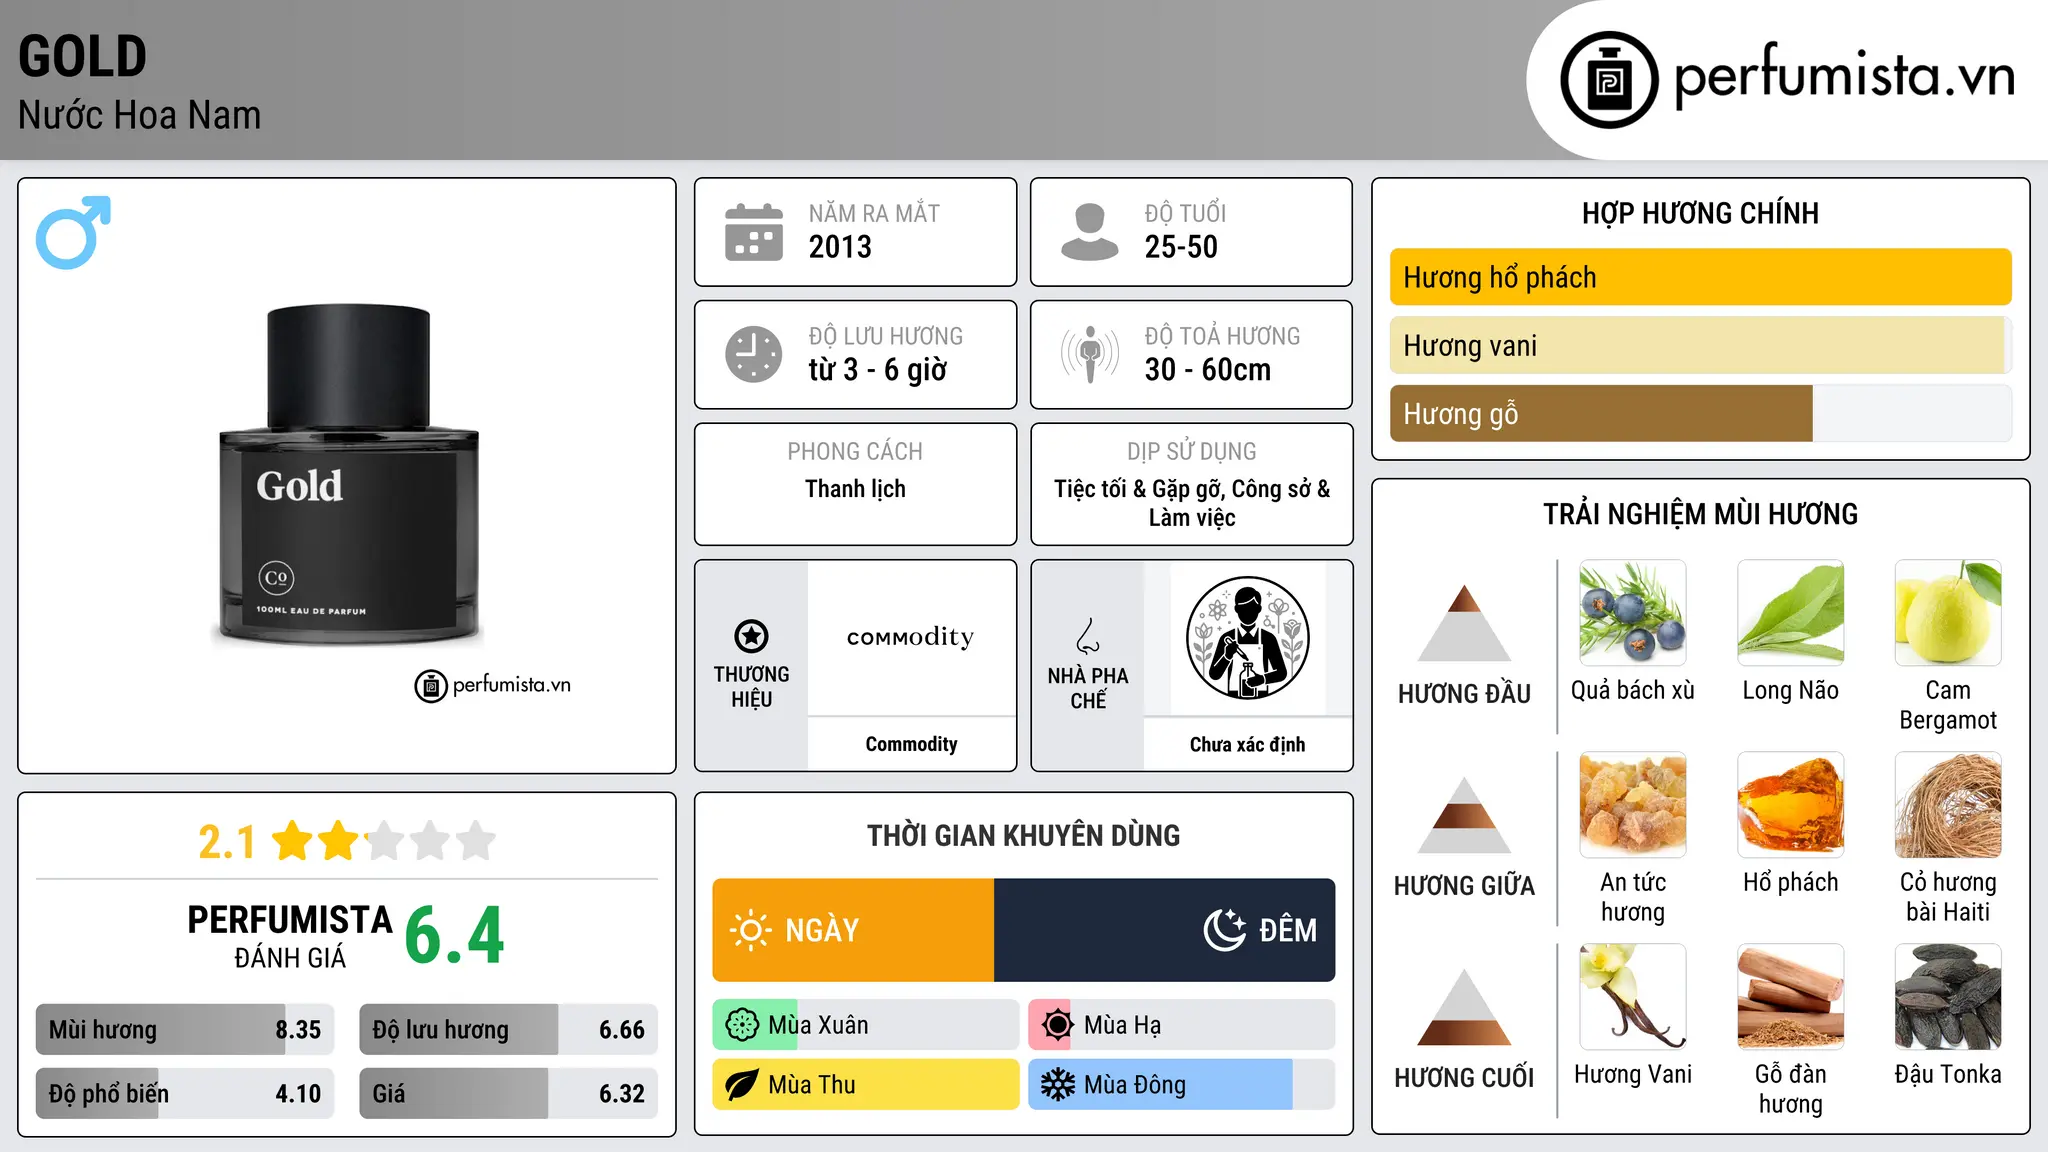Click the summer sun icon

(x=1058, y=1025)
